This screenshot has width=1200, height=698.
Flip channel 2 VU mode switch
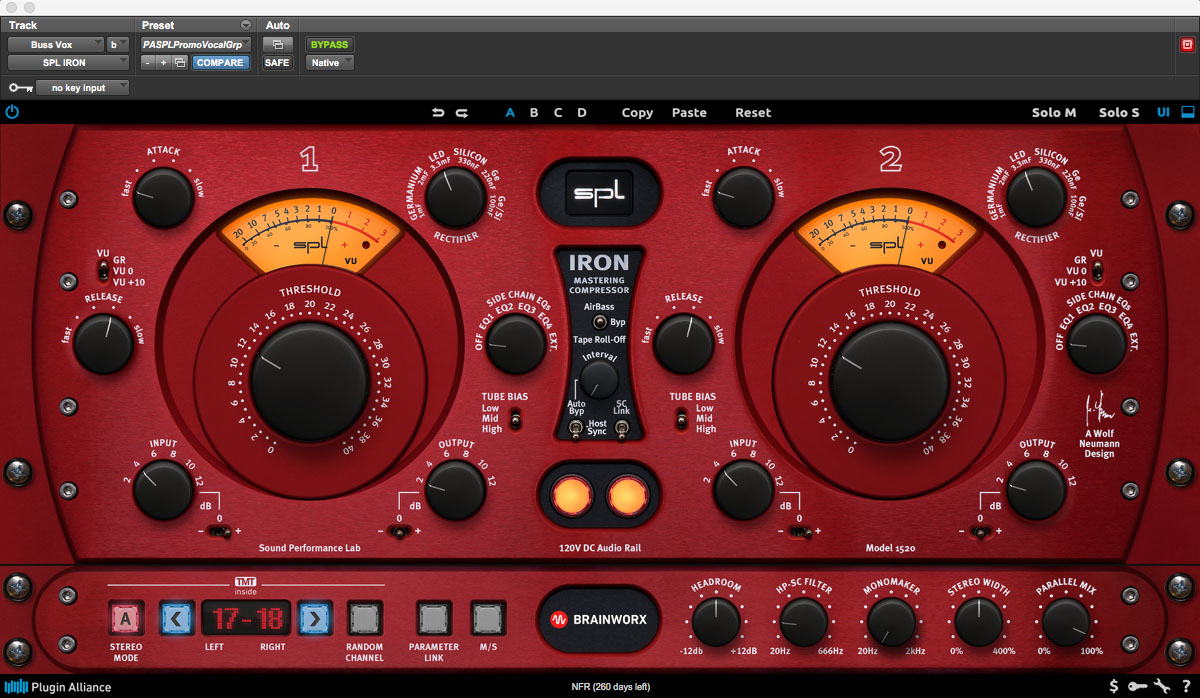1097,271
